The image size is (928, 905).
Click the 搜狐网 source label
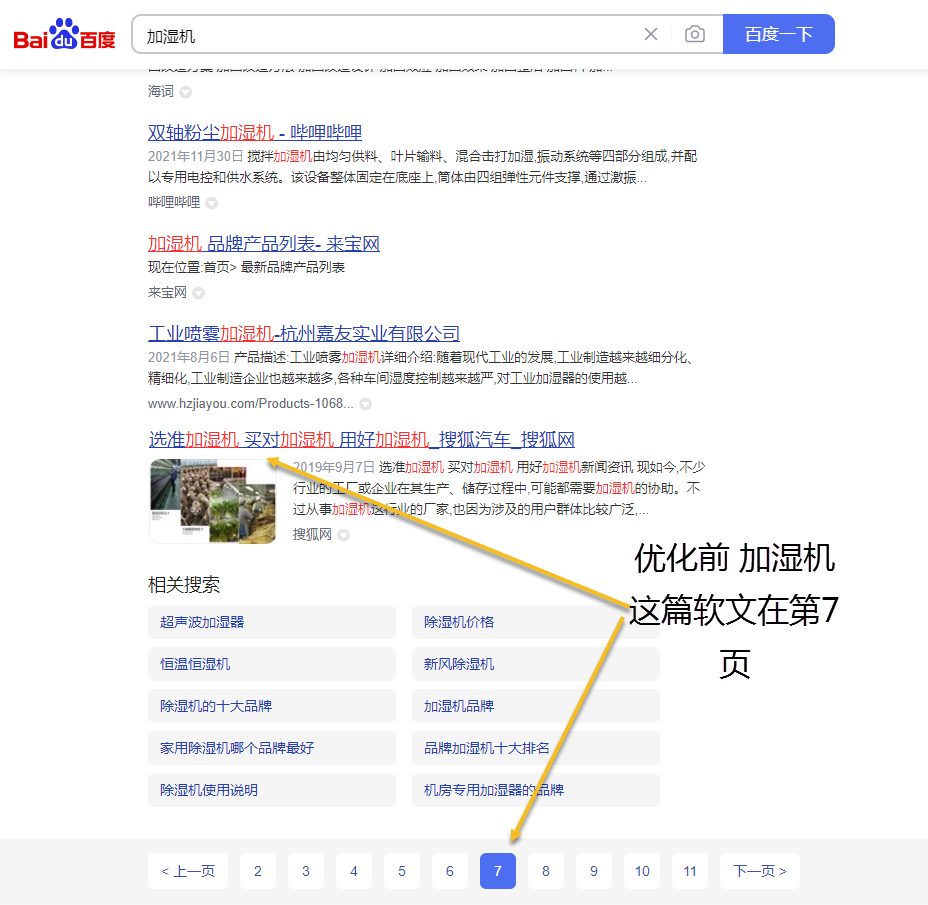click(312, 534)
